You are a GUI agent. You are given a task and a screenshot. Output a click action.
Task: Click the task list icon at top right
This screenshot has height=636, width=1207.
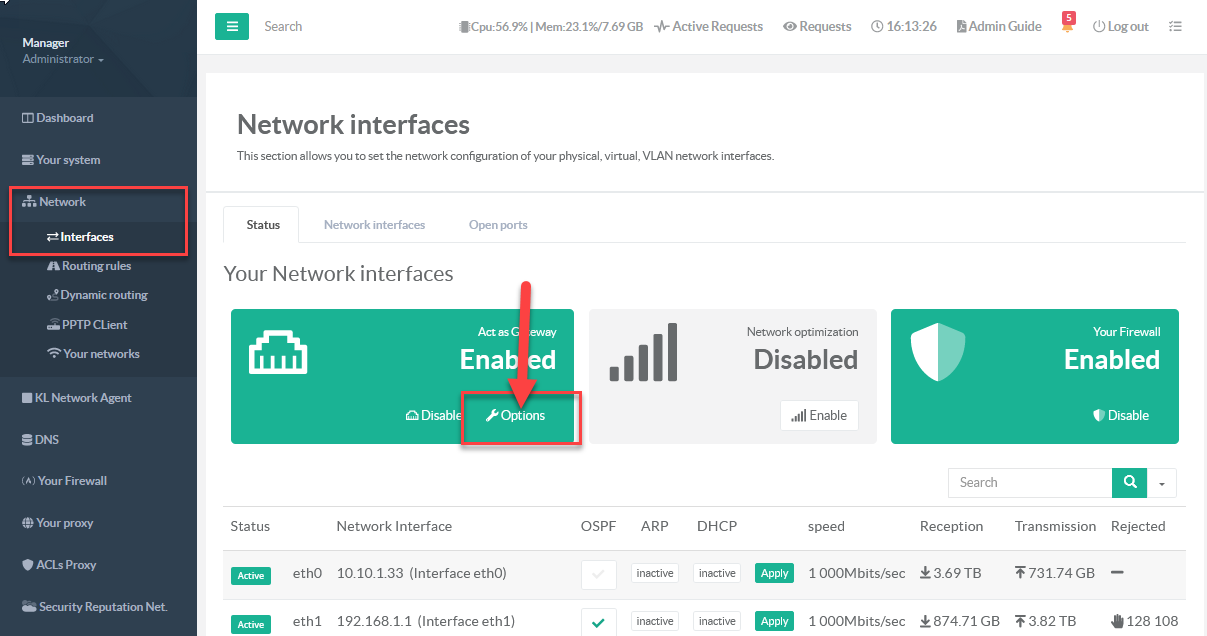pos(1175,27)
